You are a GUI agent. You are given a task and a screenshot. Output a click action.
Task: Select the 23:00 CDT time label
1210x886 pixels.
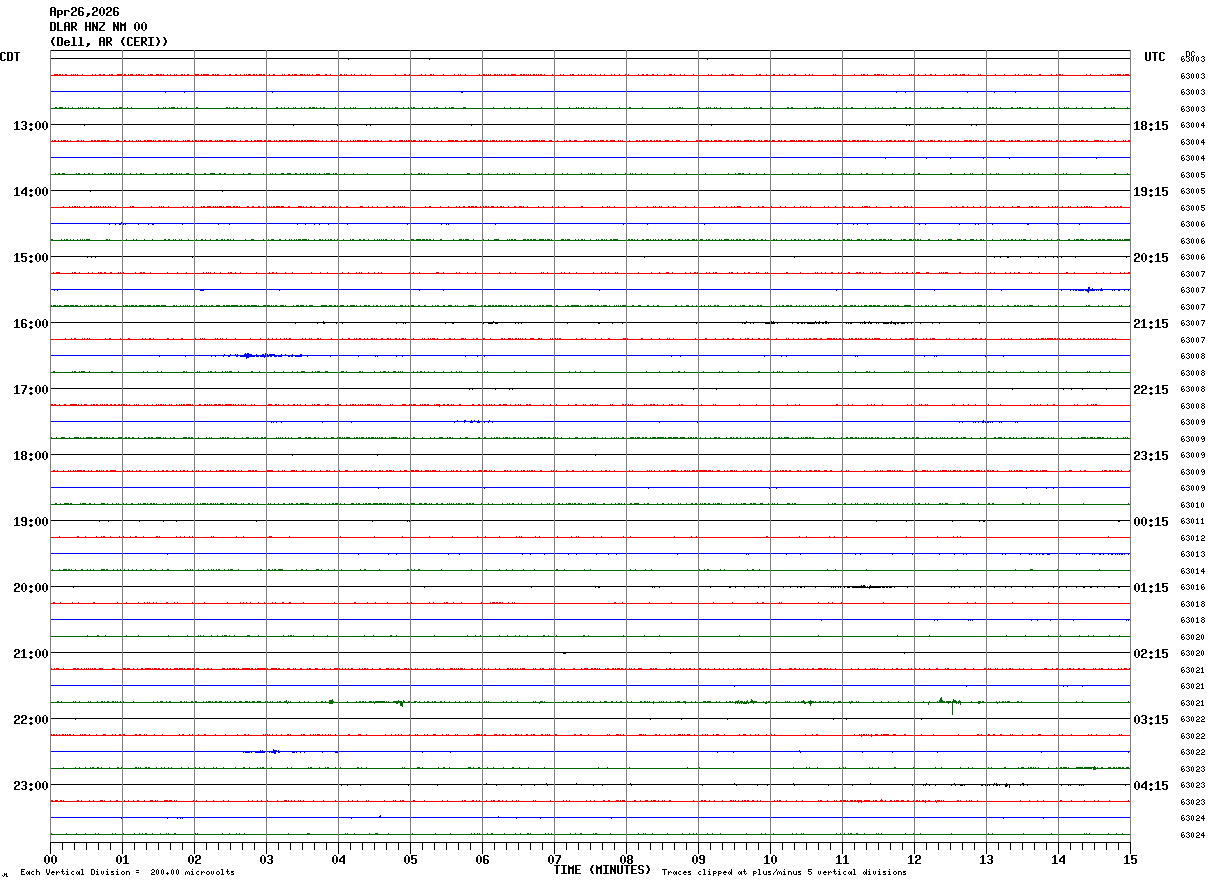point(30,786)
